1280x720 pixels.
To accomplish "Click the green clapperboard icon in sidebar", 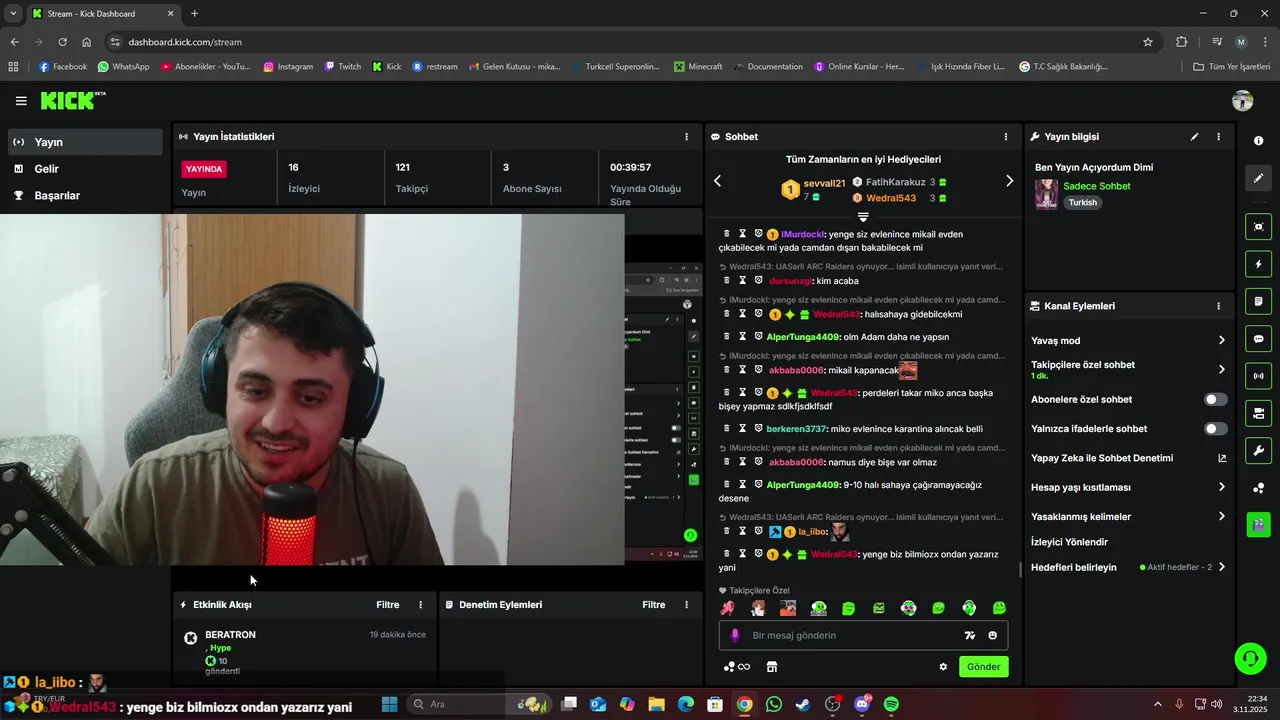I will 1258,524.
